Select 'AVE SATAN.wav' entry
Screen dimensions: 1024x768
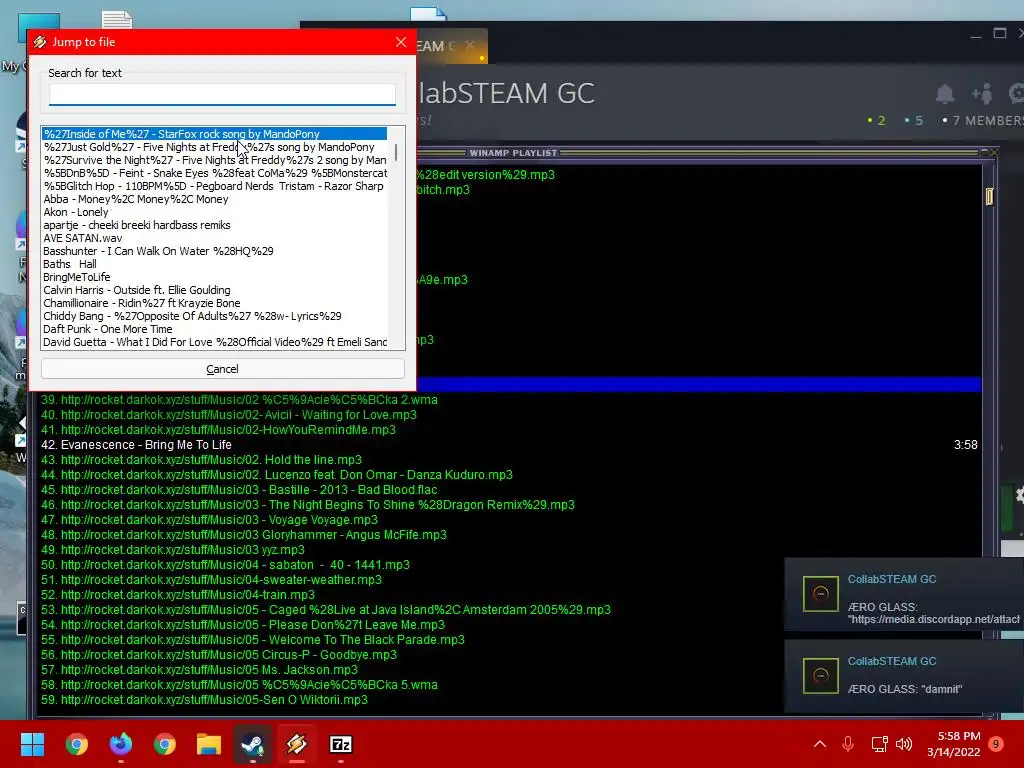point(215,238)
